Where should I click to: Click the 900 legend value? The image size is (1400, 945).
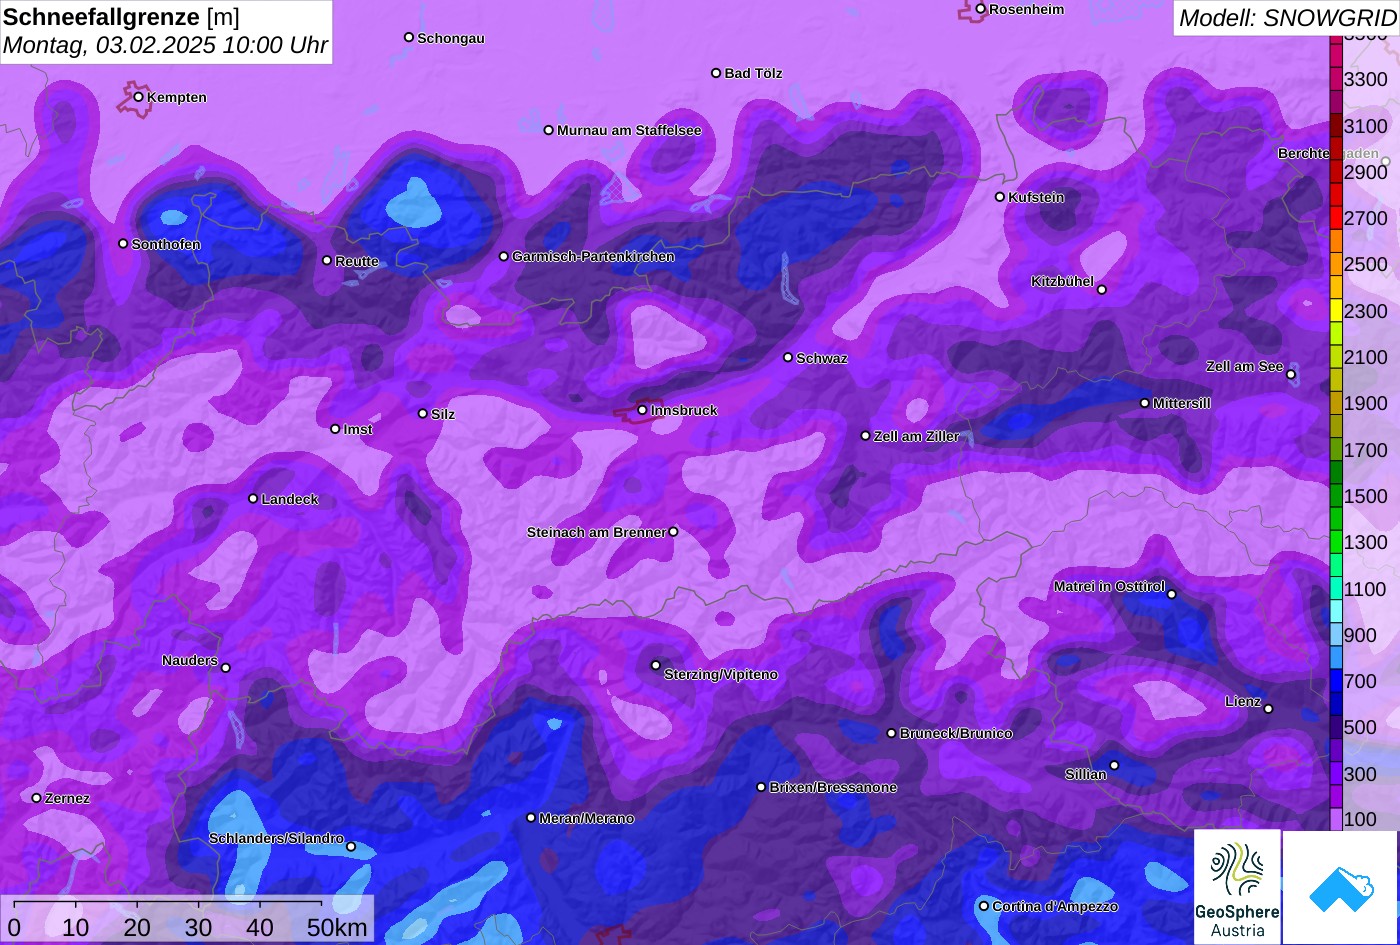pyautogui.click(x=1360, y=635)
